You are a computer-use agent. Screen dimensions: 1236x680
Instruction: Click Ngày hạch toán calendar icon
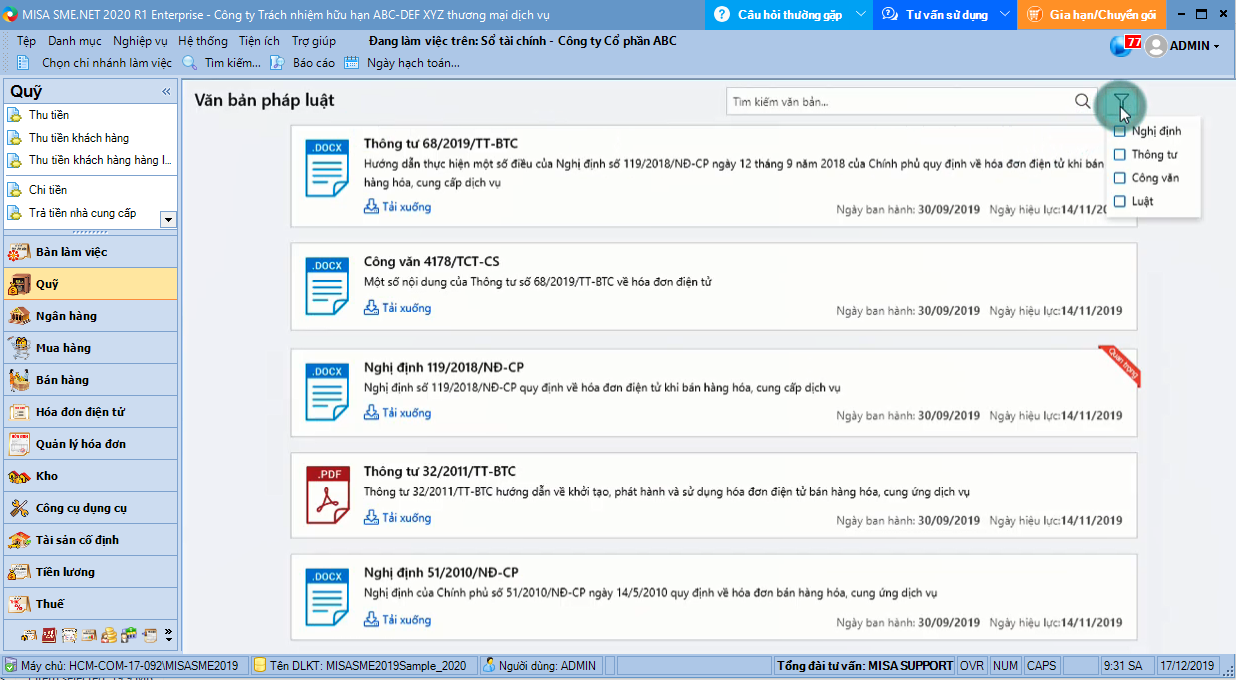(352, 62)
